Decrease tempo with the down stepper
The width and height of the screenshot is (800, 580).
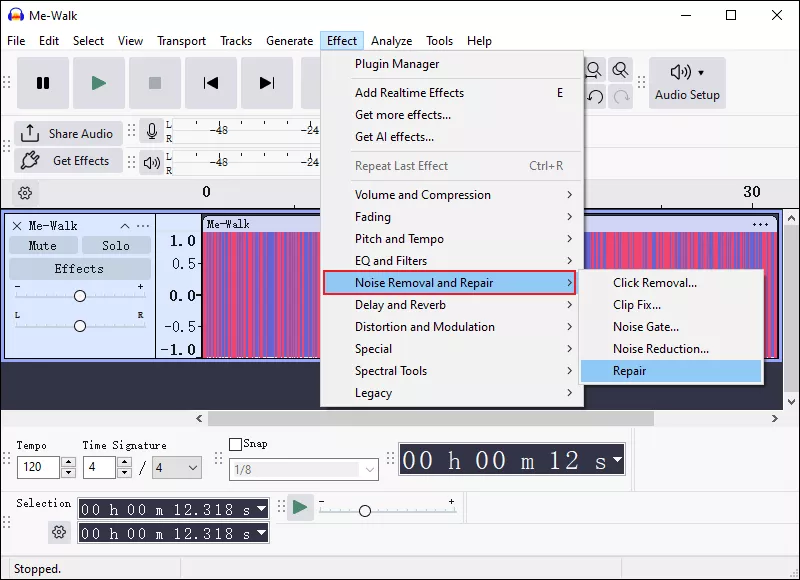68,472
